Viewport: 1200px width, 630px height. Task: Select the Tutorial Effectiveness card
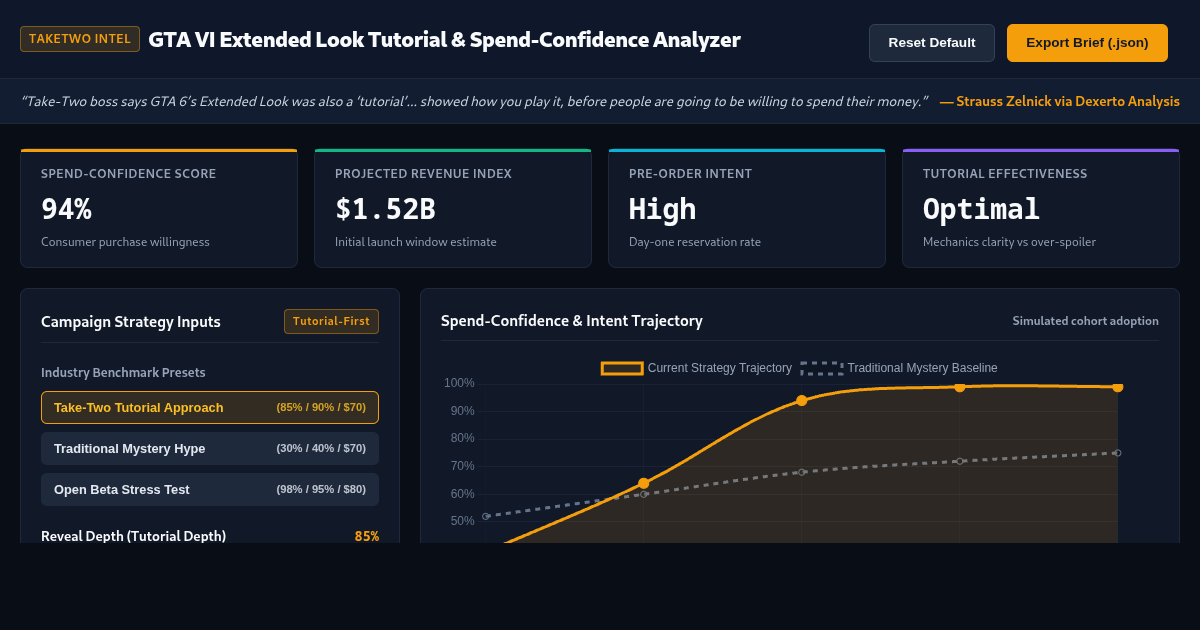(x=1041, y=208)
